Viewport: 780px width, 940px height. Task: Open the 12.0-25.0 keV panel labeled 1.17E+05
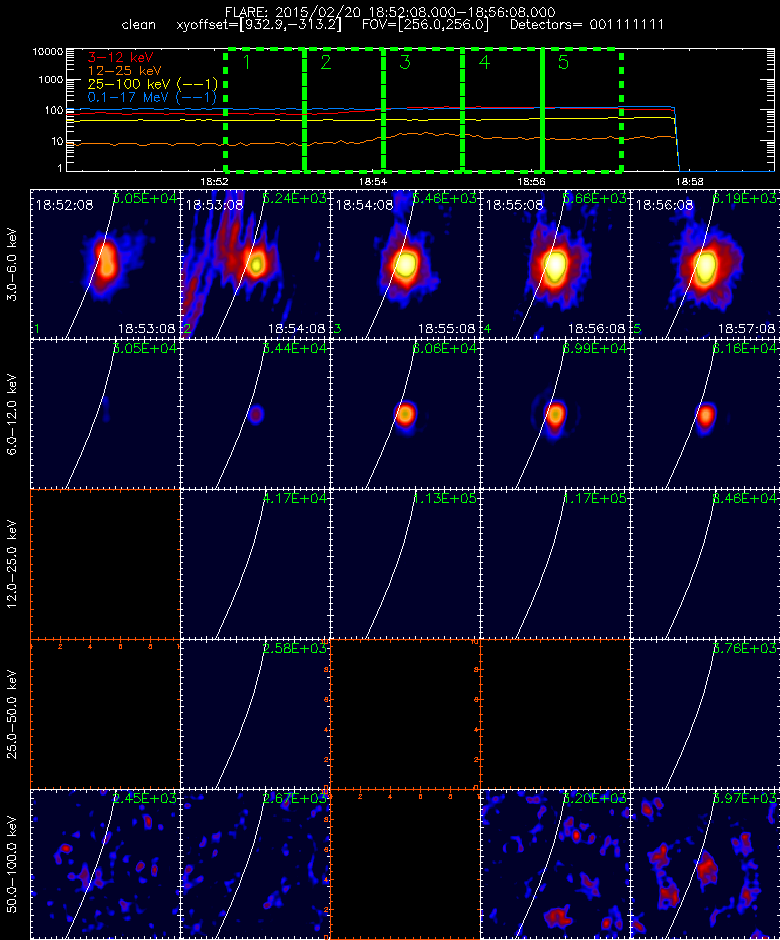(x=555, y=564)
